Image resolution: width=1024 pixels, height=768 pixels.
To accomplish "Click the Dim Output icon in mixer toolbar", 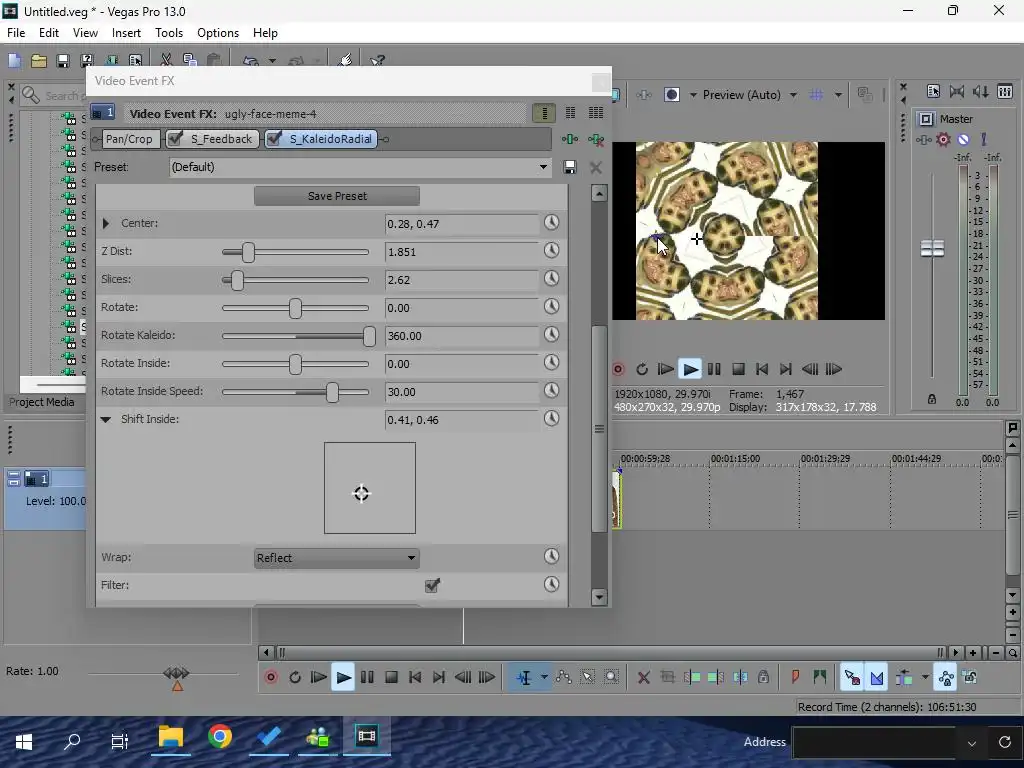I will click(980, 91).
